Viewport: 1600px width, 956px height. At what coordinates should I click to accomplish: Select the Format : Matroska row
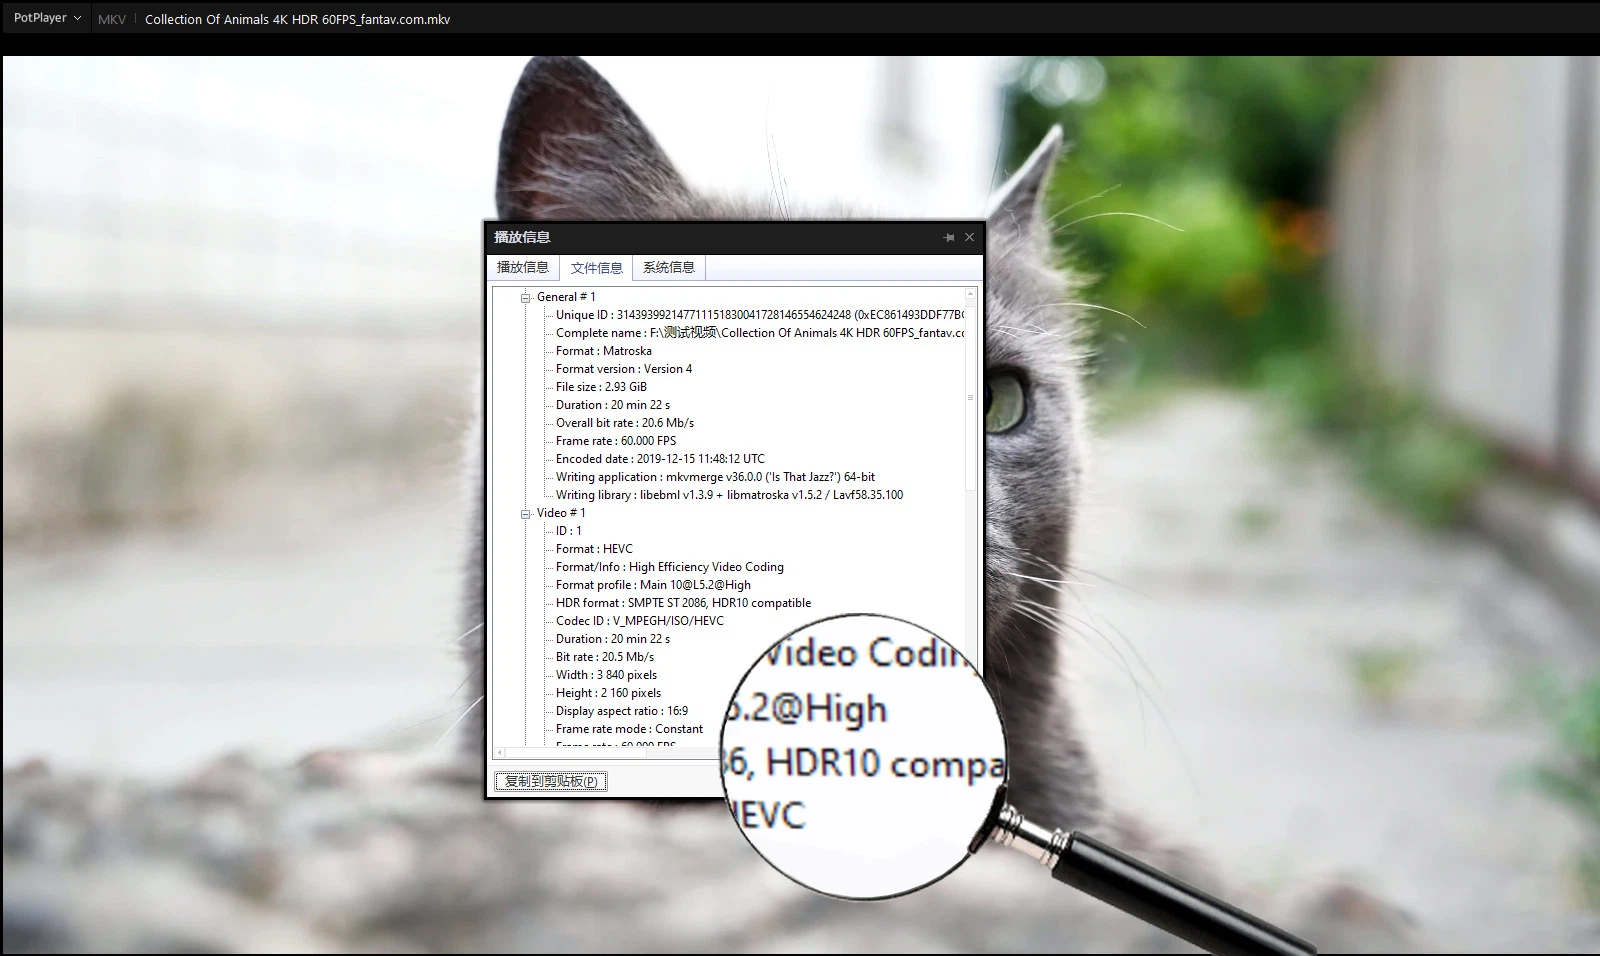click(x=603, y=351)
